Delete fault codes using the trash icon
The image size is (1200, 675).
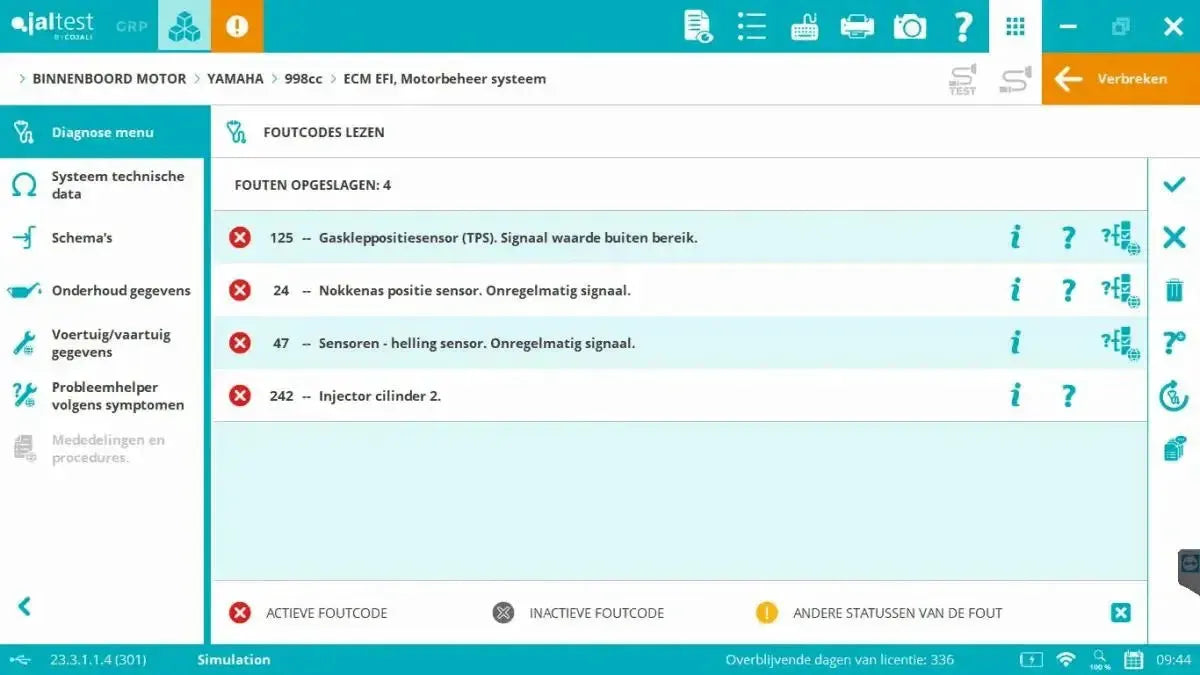[1173, 290]
